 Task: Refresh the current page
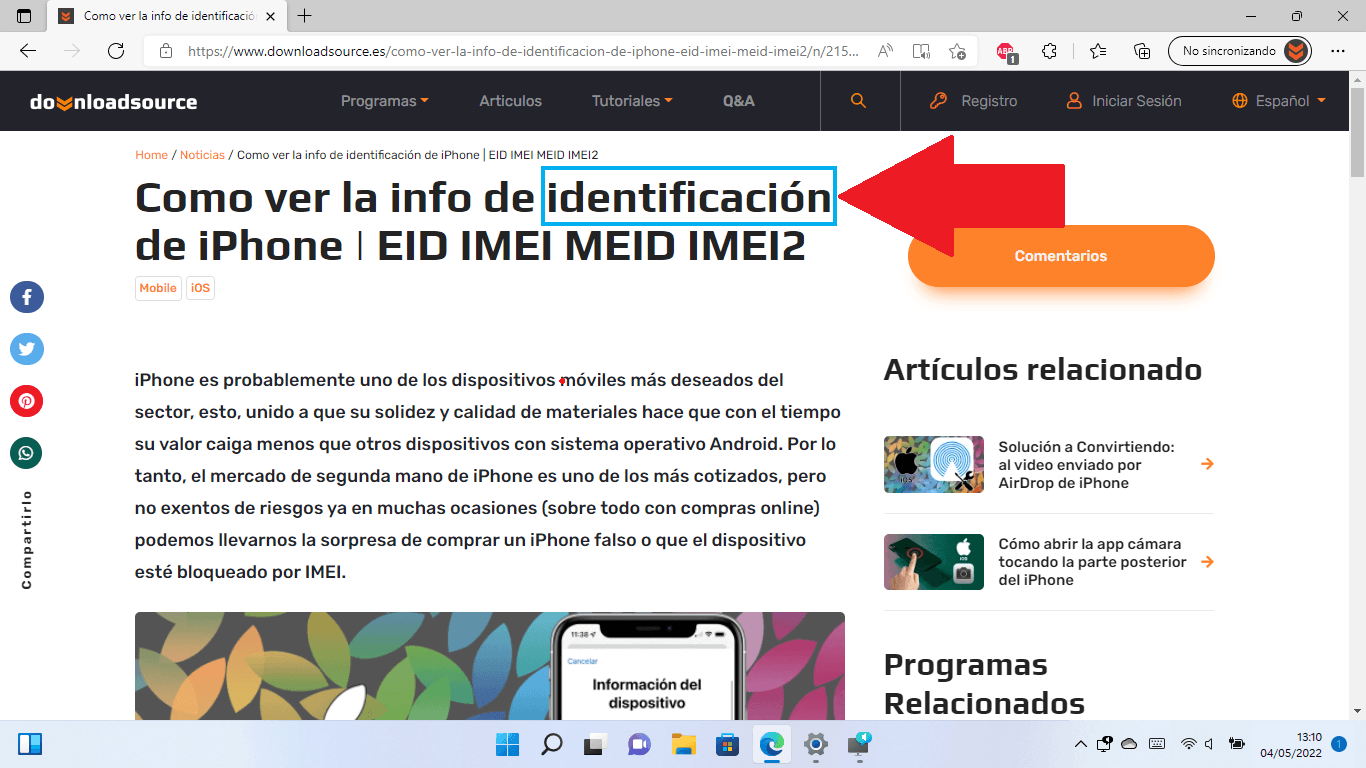[116, 51]
